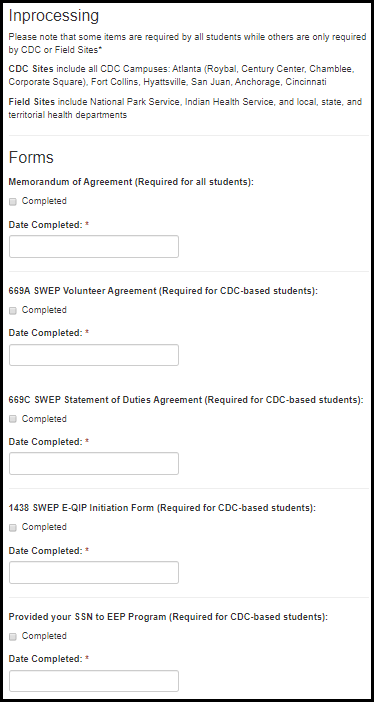Click the Memorandum of Agreement section title
The height and width of the screenshot is (702, 374).
point(131,182)
